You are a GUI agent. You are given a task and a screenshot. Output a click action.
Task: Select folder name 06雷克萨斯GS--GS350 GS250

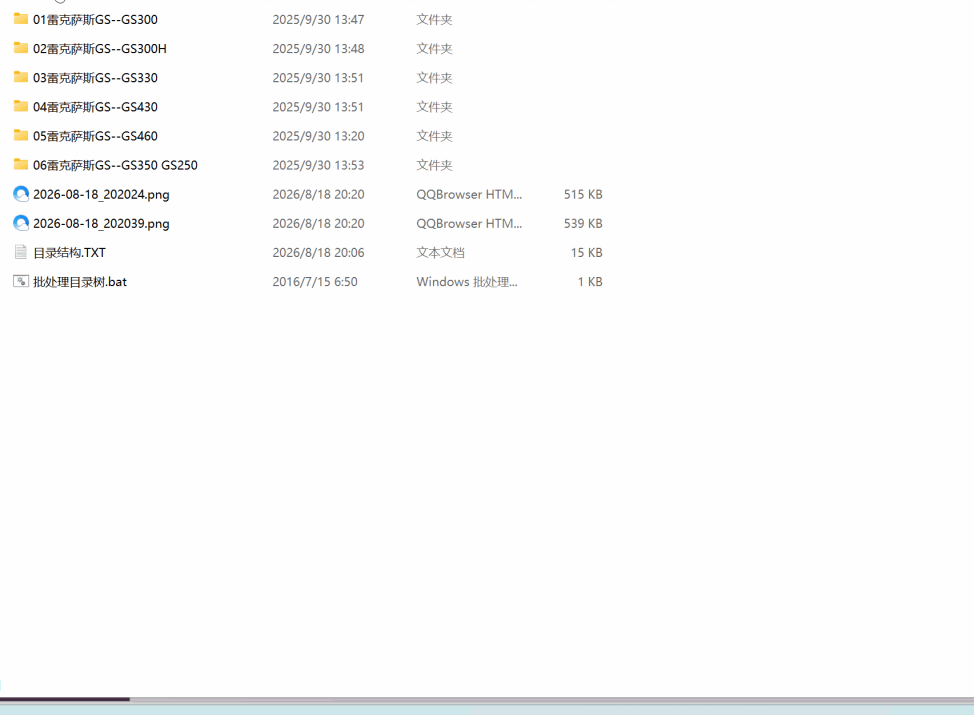[x=115, y=165]
